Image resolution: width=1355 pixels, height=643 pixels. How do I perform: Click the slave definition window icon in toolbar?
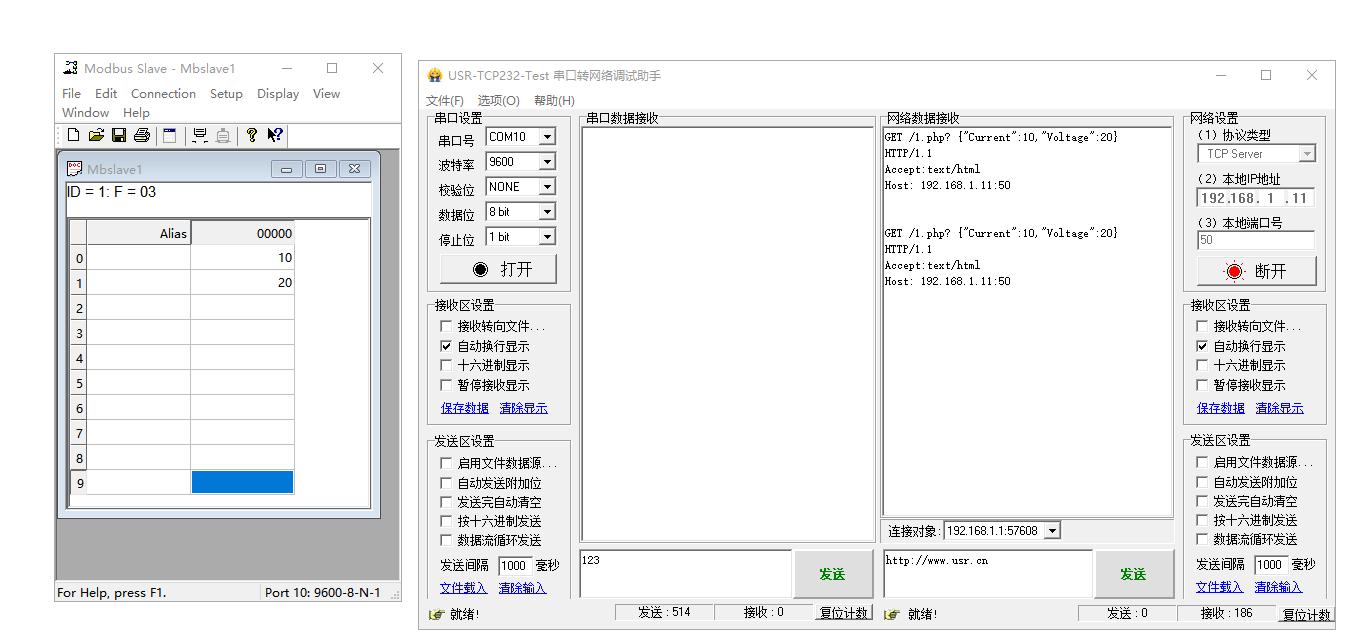(x=169, y=135)
